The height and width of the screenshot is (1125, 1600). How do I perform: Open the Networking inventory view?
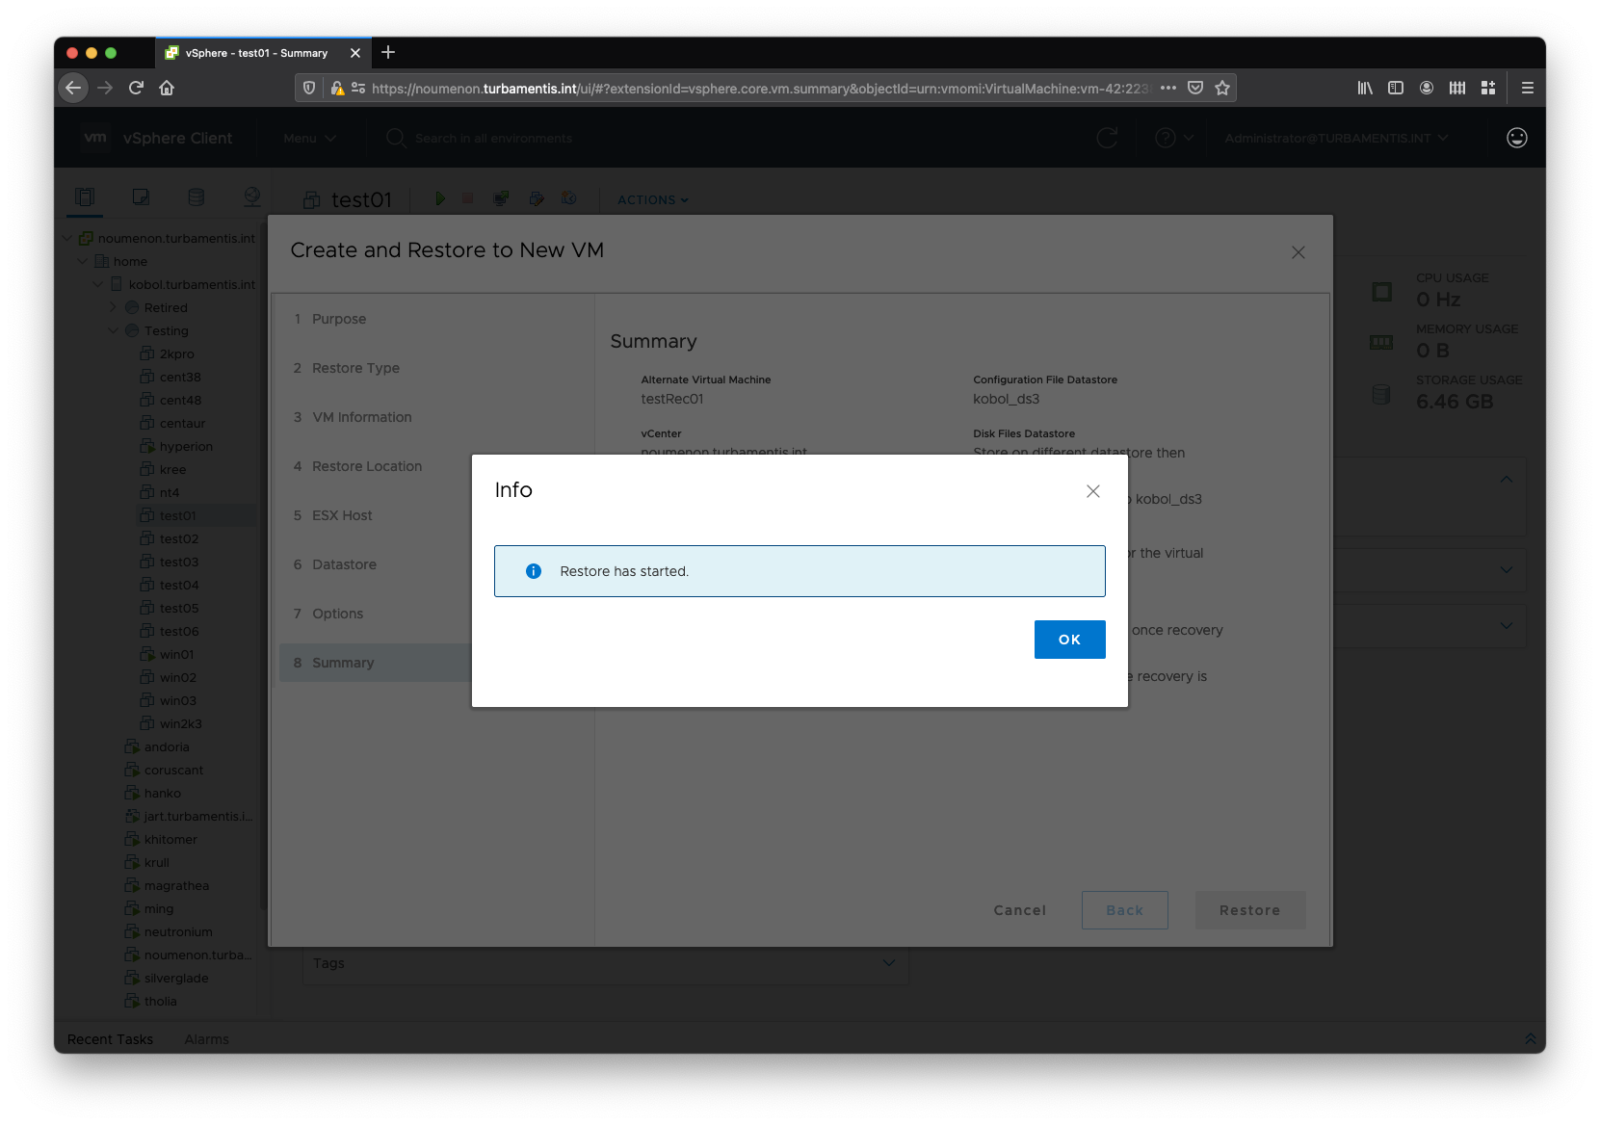pos(251,197)
